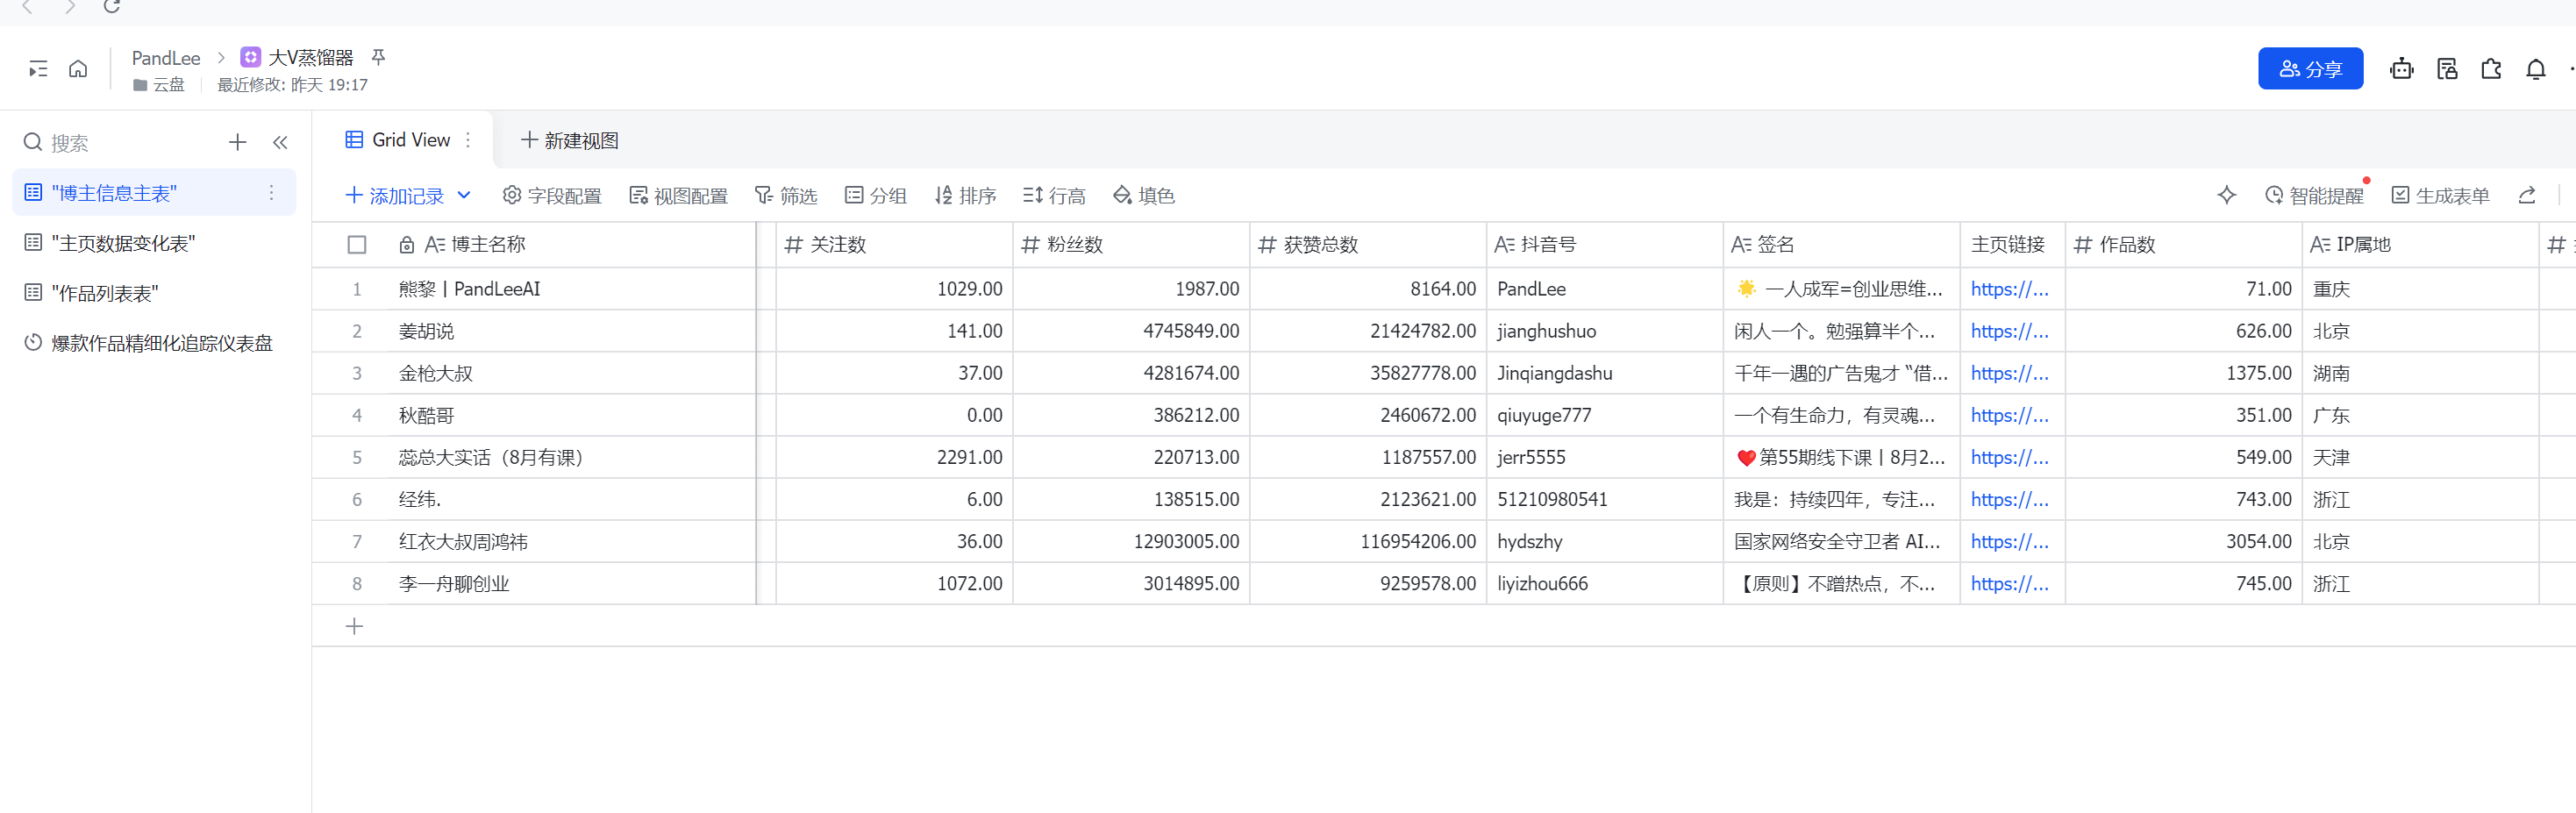Open more options for 博主信息主表

pyautogui.click(x=271, y=192)
